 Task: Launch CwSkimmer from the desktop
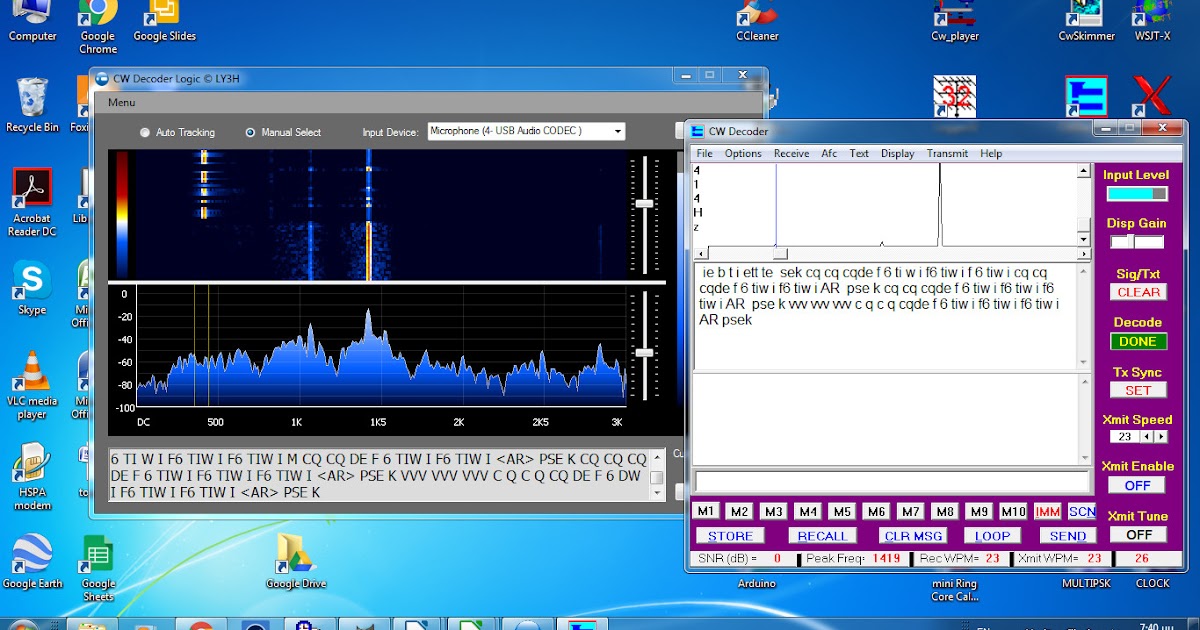click(x=1085, y=18)
